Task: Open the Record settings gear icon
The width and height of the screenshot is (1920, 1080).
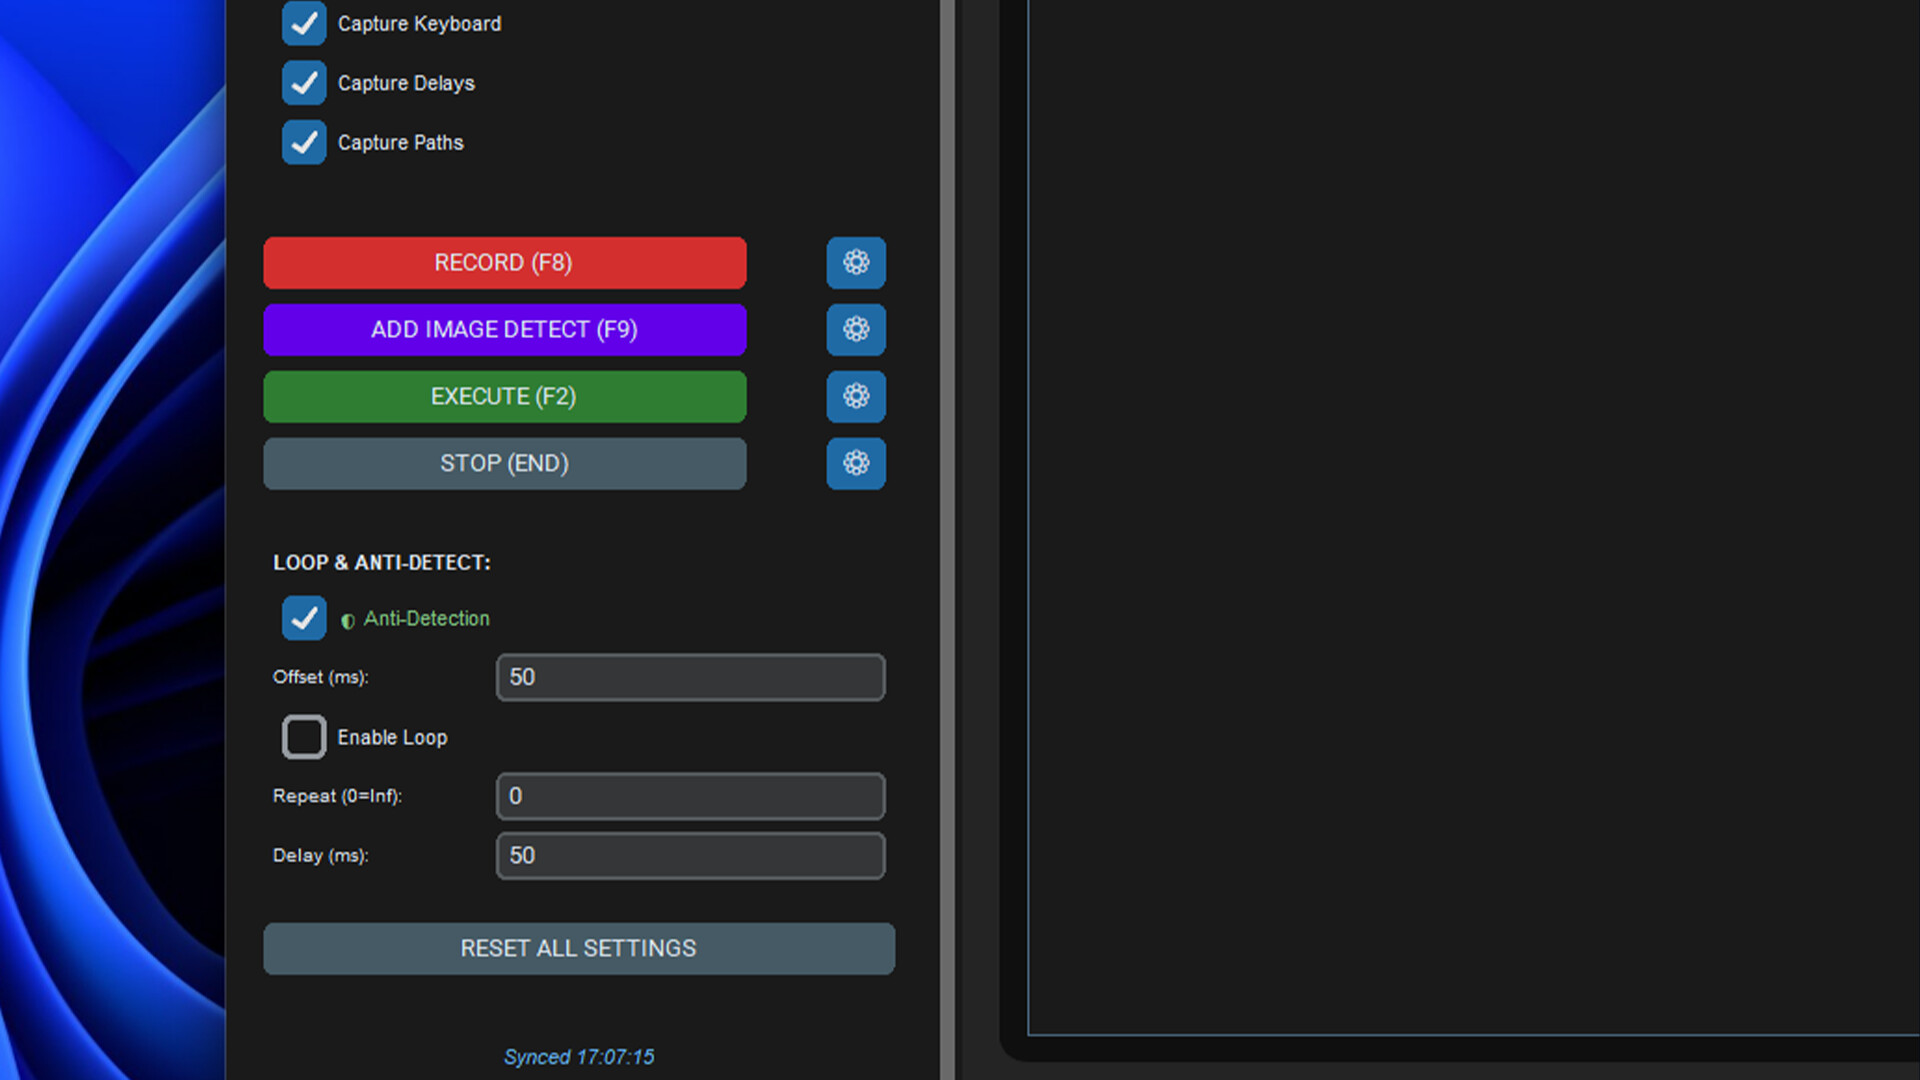Action: coord(856,263)
